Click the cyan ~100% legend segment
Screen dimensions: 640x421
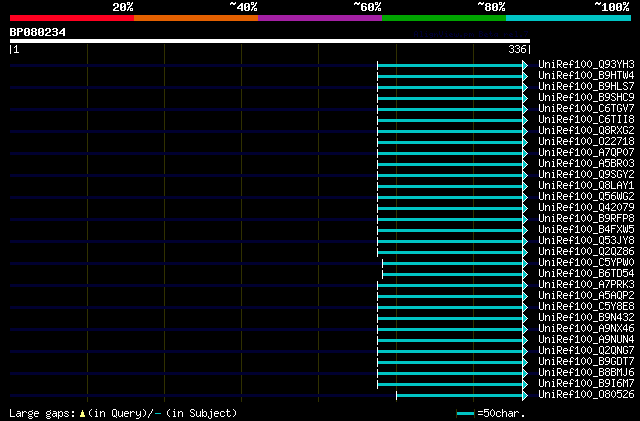pyautogui.click(x=569, y=18)
